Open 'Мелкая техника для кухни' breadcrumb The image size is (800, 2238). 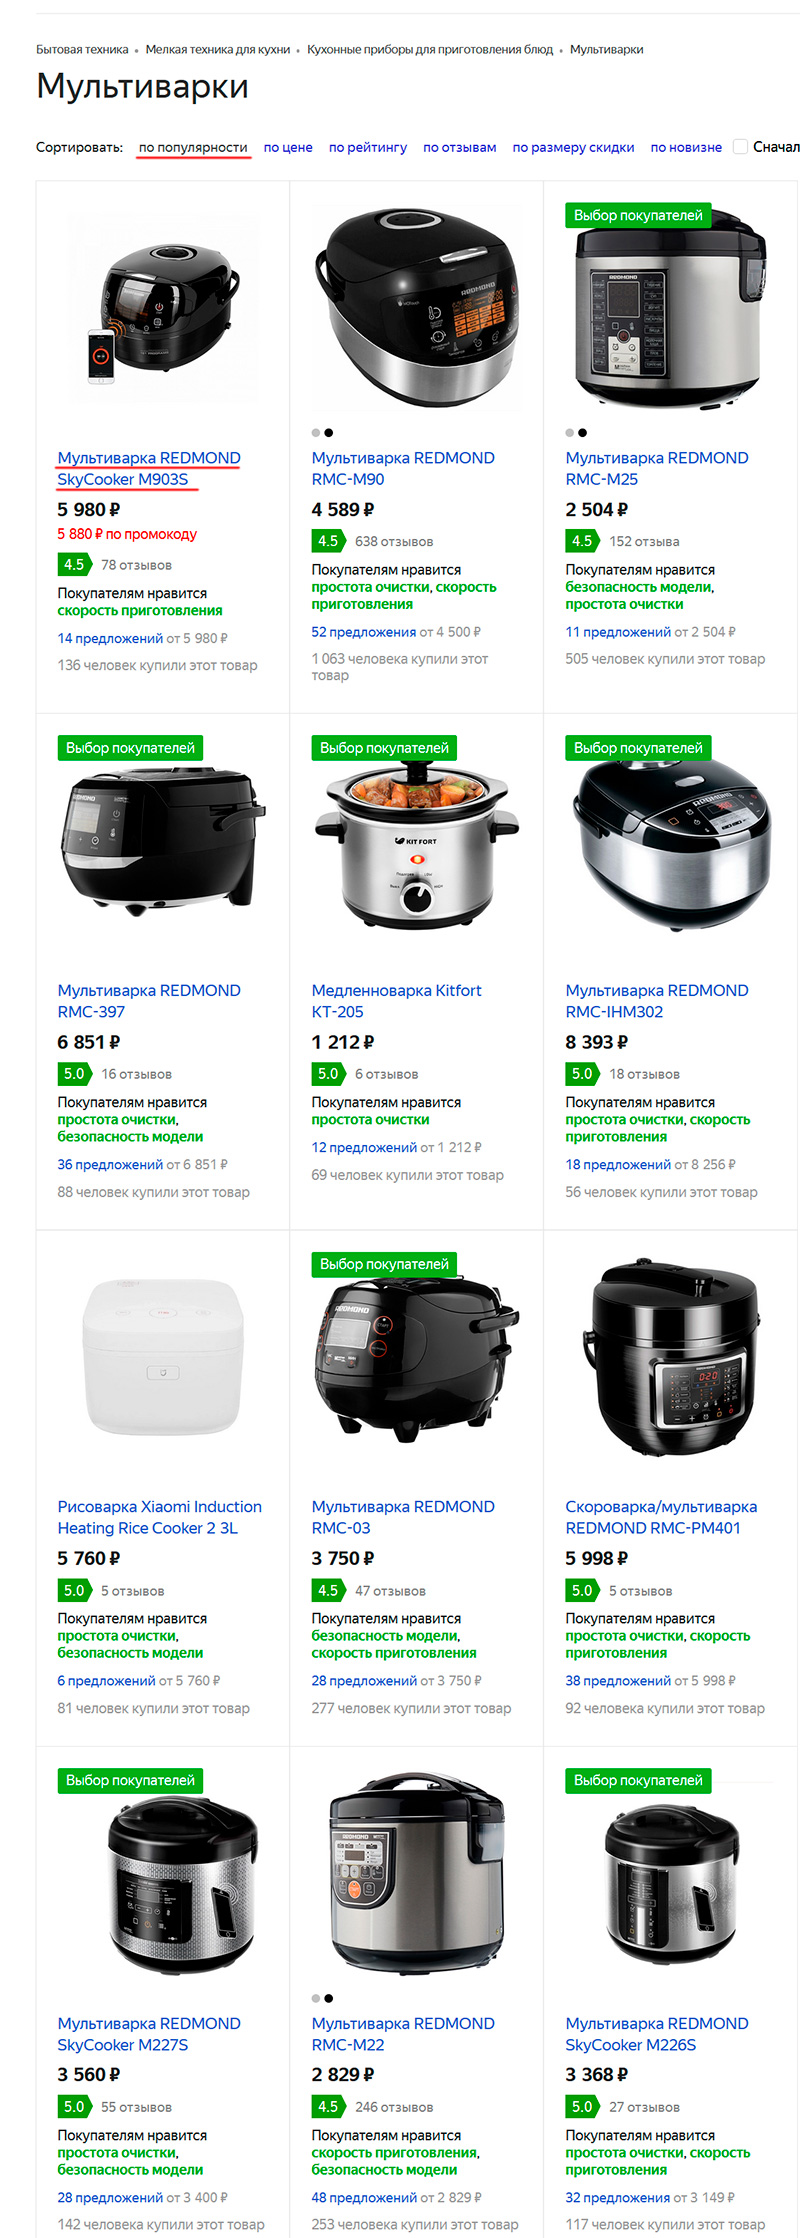click(x=218, y=49)
